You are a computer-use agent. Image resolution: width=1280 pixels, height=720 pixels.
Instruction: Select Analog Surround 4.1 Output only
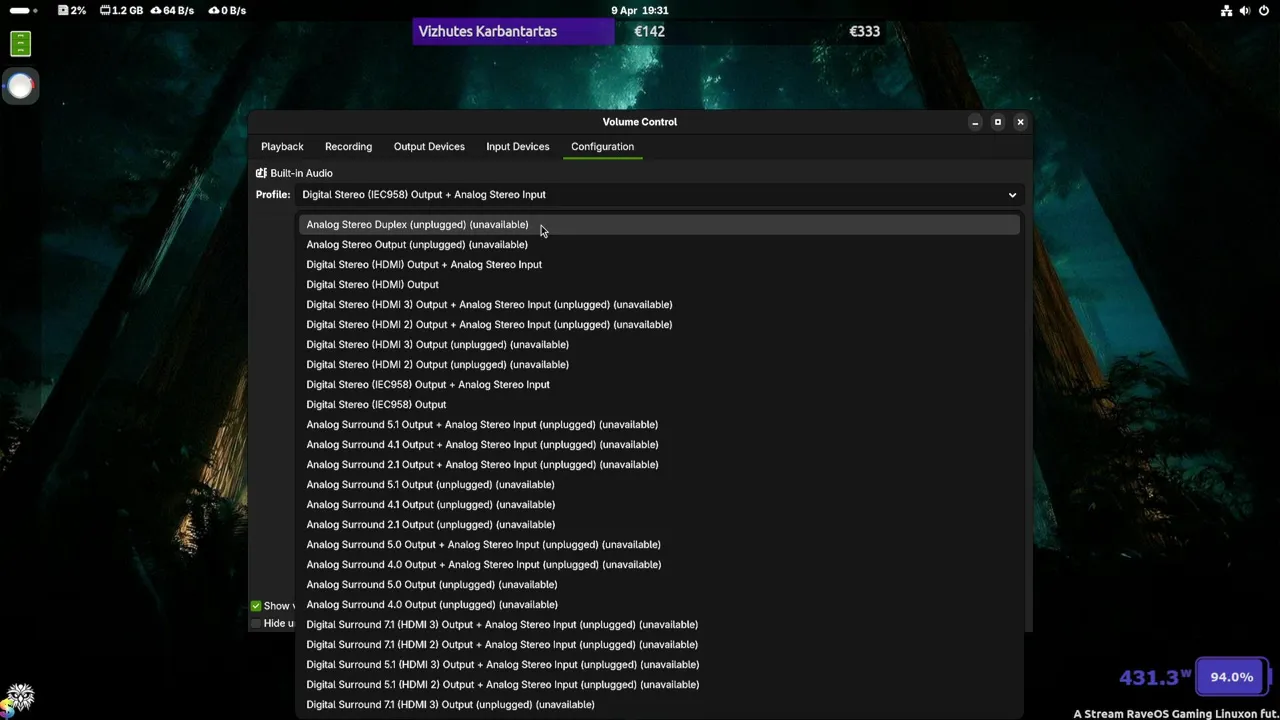pyautogui.click(x=659, y=505)
